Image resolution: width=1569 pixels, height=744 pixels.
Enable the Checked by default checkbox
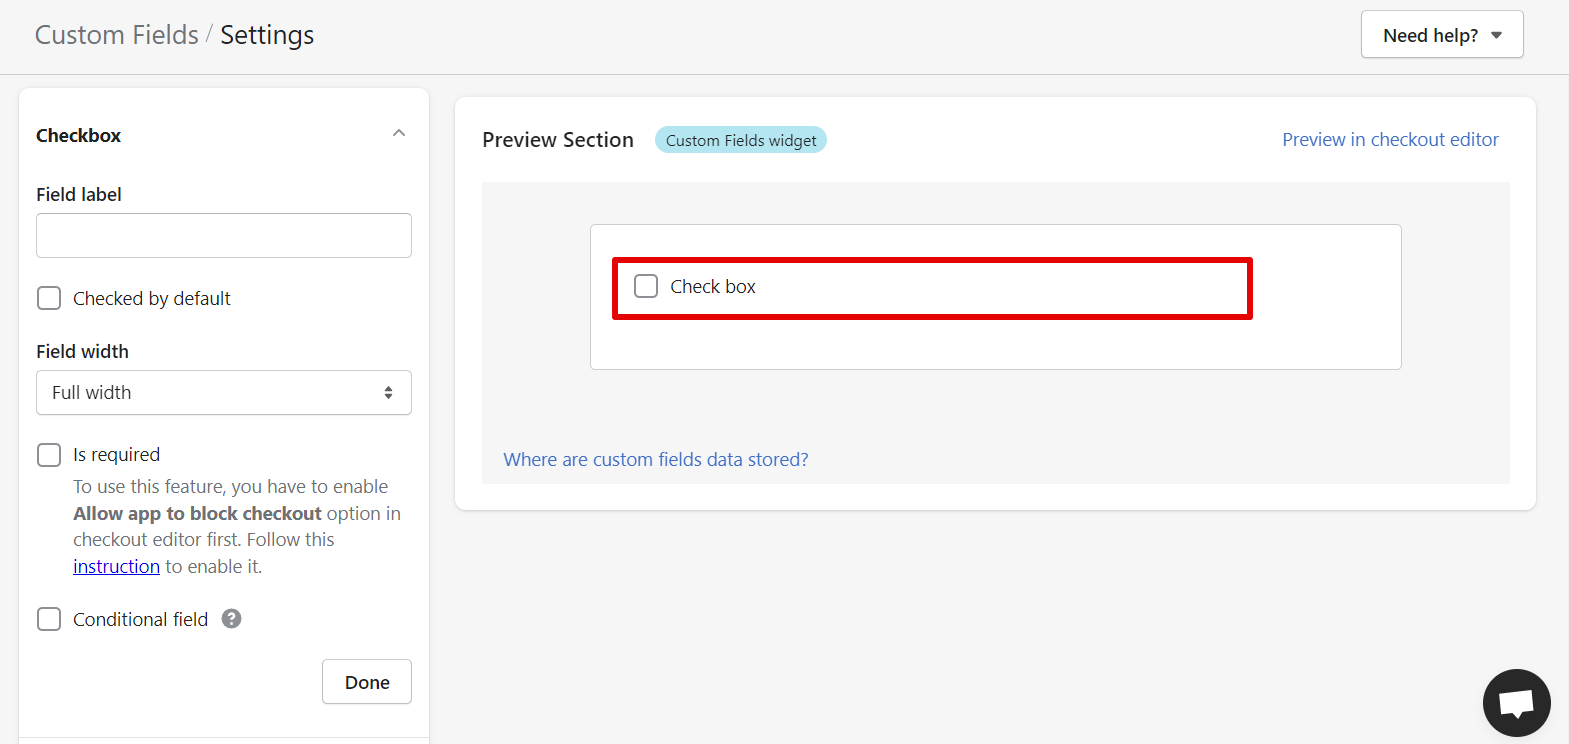pos(49,298)
